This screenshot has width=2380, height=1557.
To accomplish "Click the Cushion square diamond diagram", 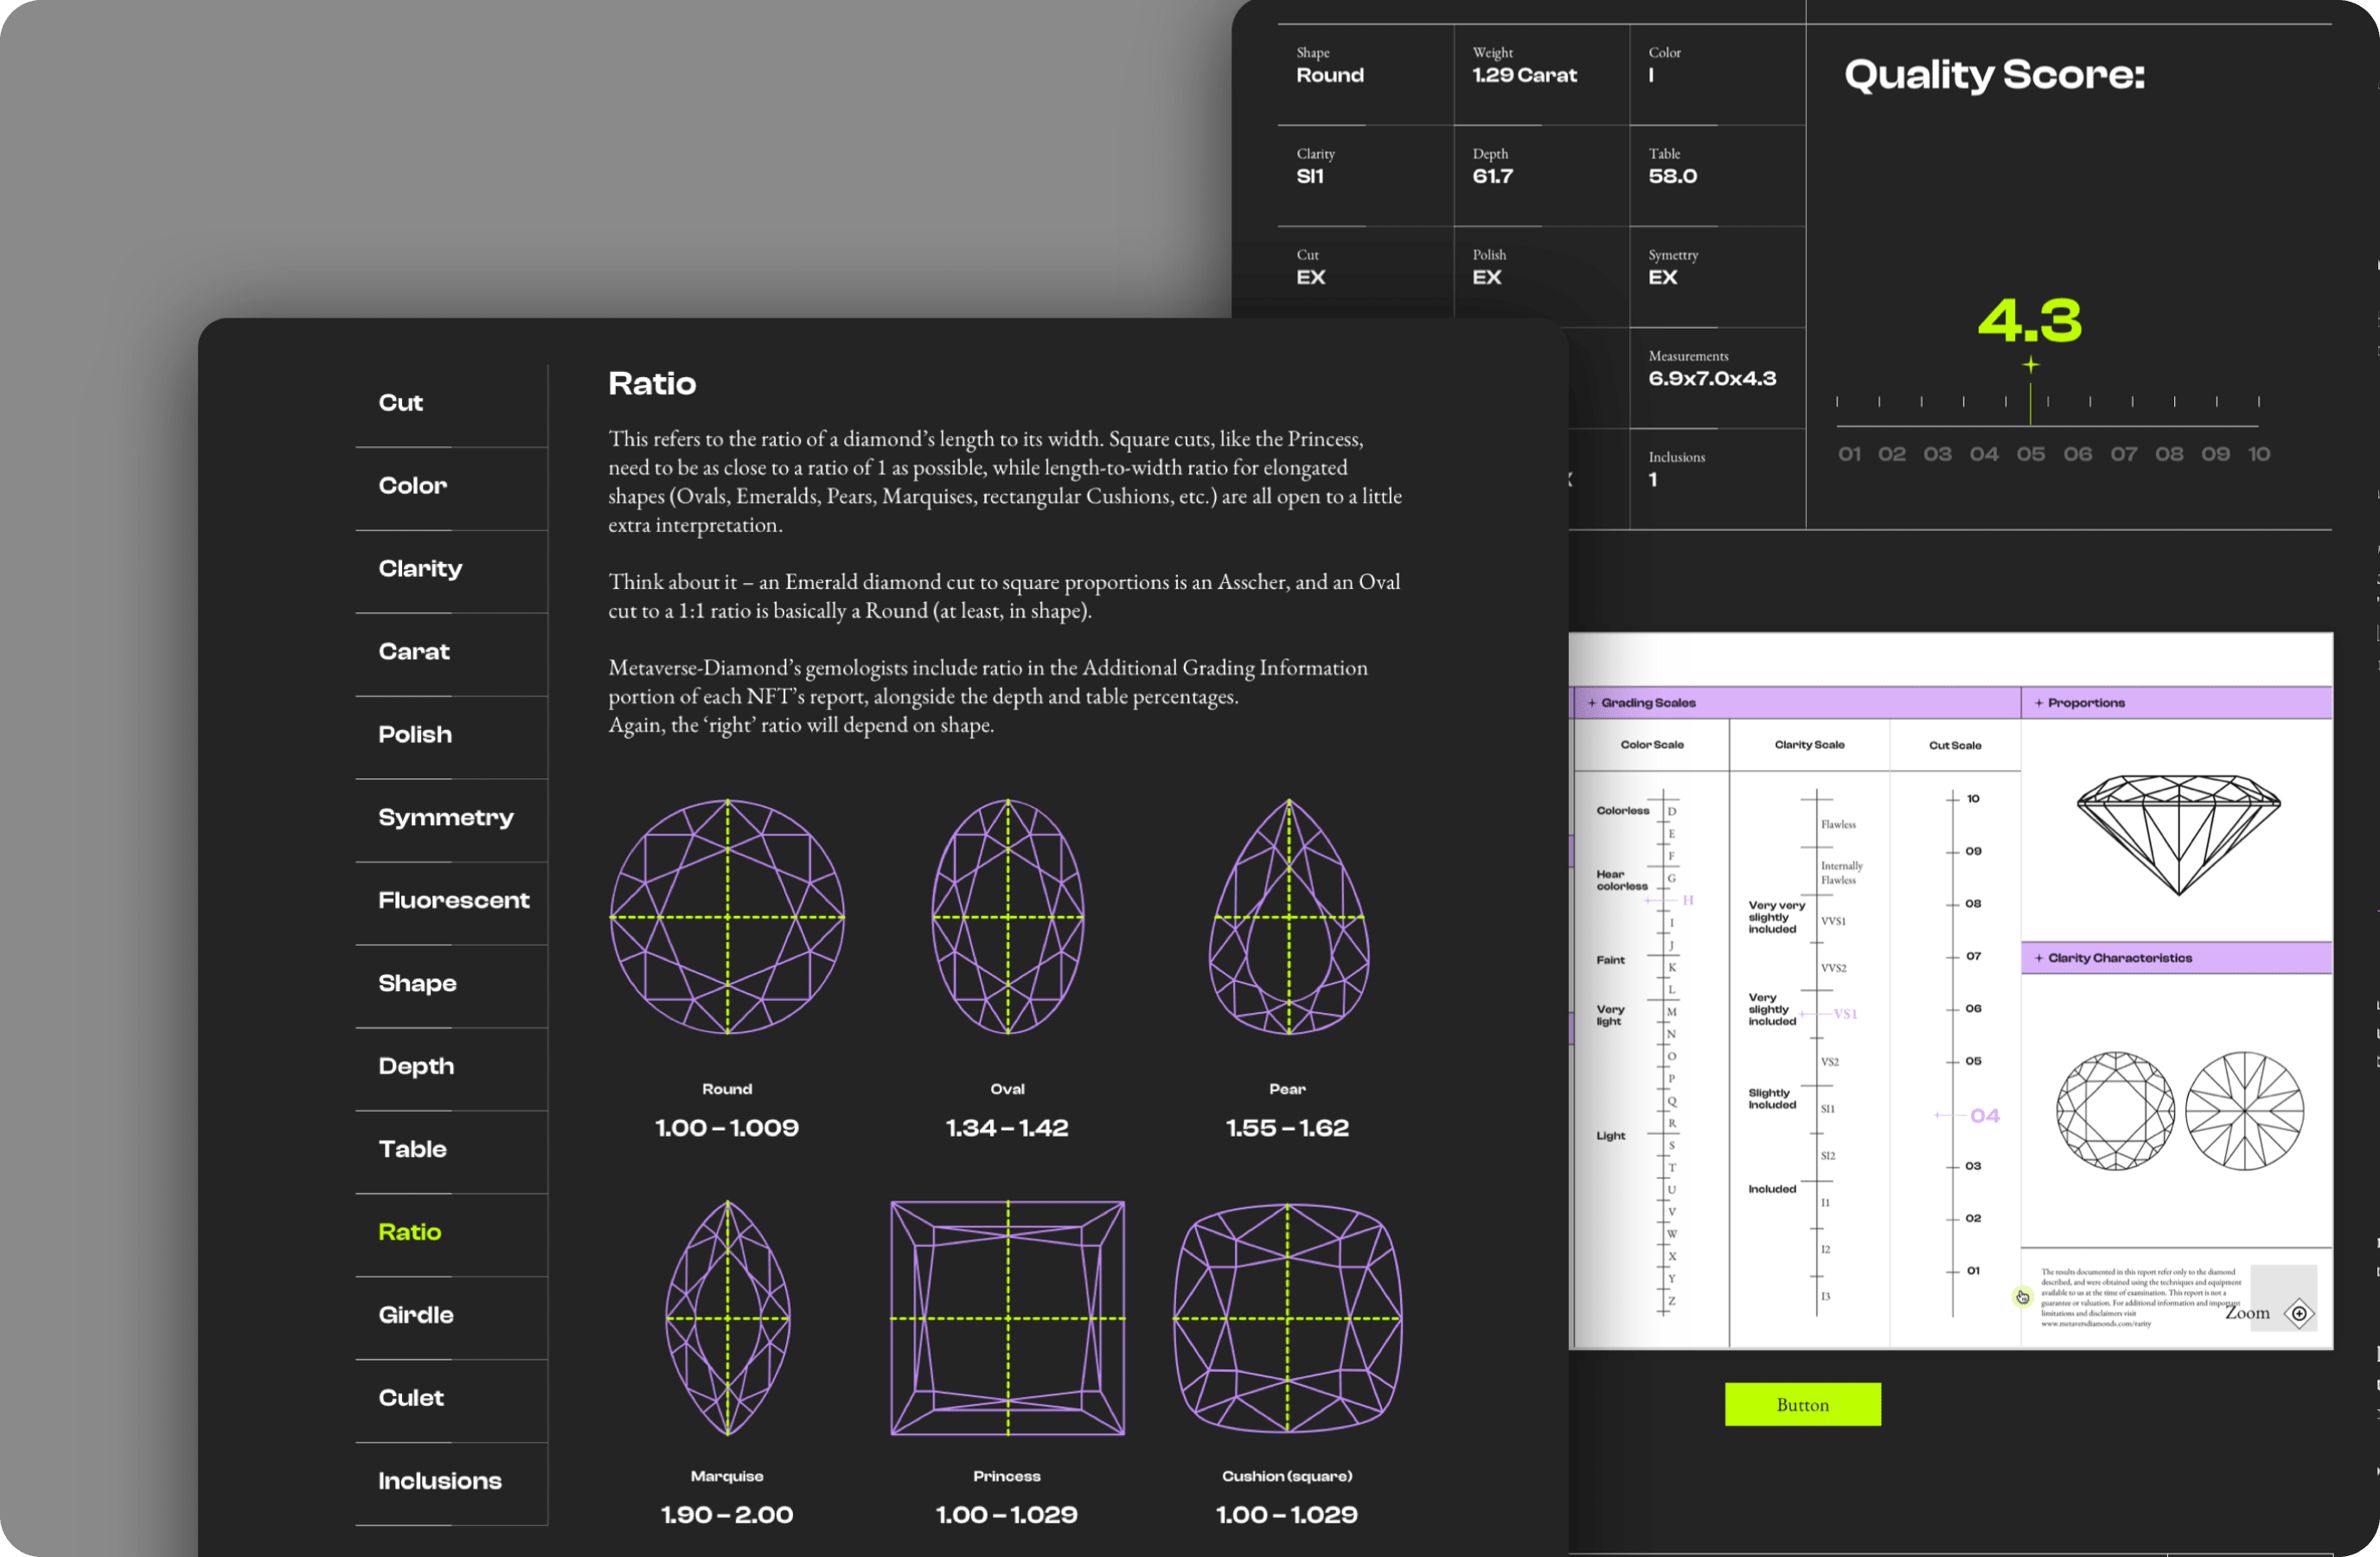I will click(1287, 1318).
